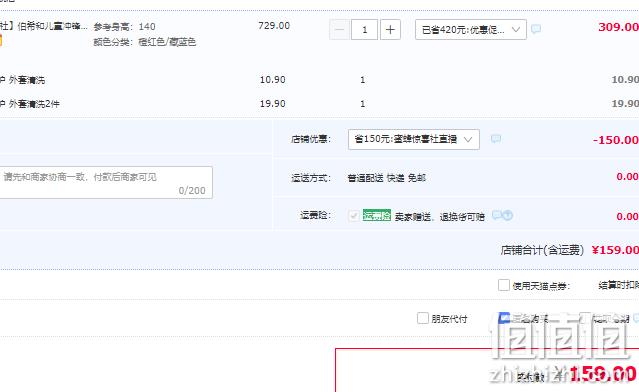Image resolution: width=639 pixels, height=392 pixels.
Task: Click the 普通配送 快递 免邮 shipping text
Action: pos(387,178)
